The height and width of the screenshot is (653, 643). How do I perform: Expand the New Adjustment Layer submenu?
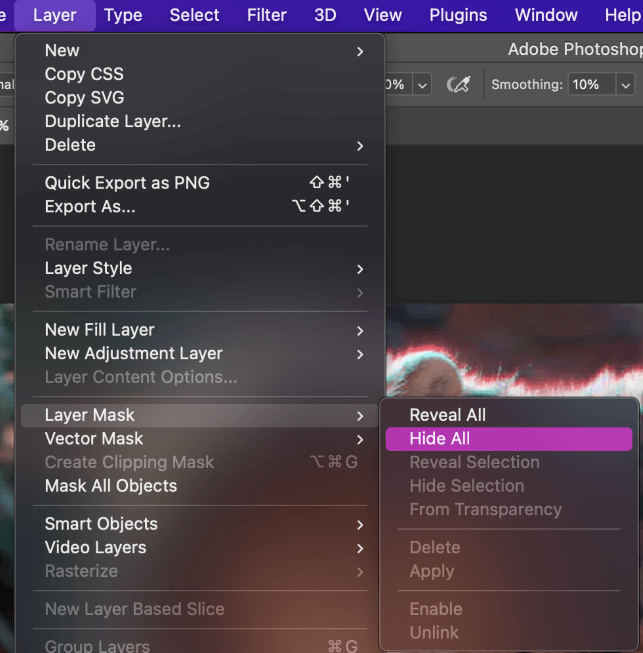200,353
